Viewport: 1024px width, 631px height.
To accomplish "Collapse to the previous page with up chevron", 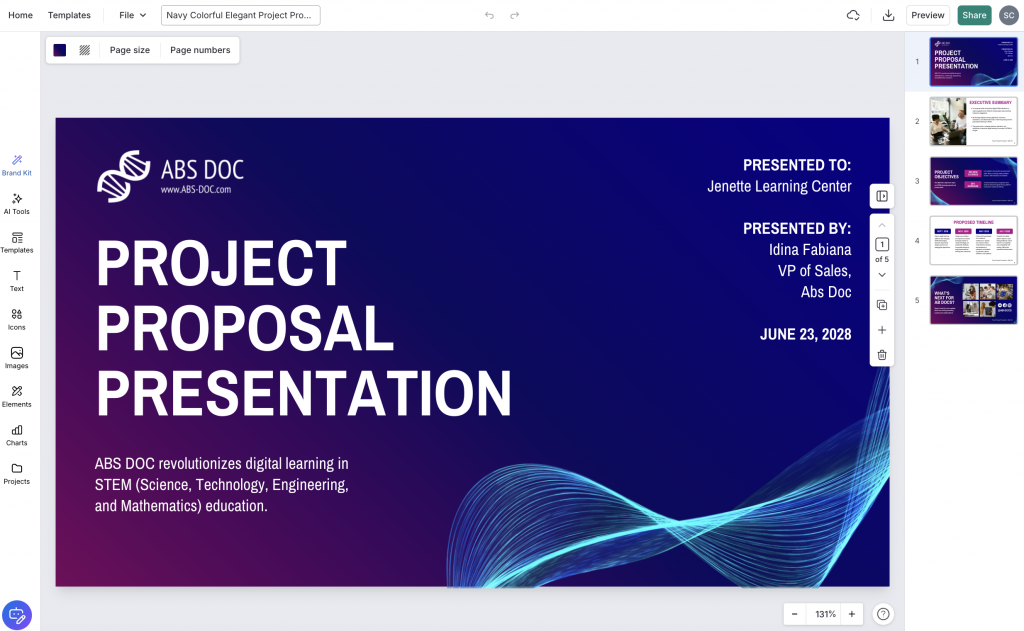I will pyautogui.click(x=880, y=227).
